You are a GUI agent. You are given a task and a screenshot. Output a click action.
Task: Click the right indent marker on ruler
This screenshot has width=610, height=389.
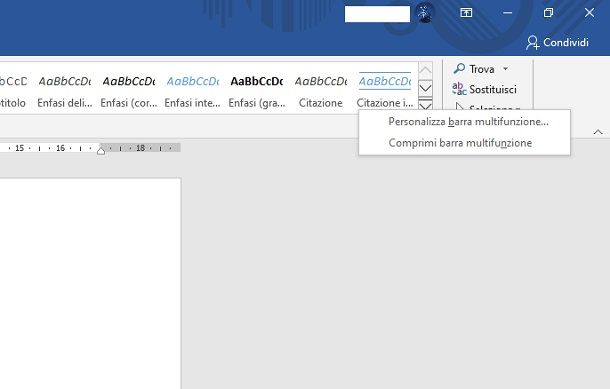pyautogui.click(x=101, y=150)
